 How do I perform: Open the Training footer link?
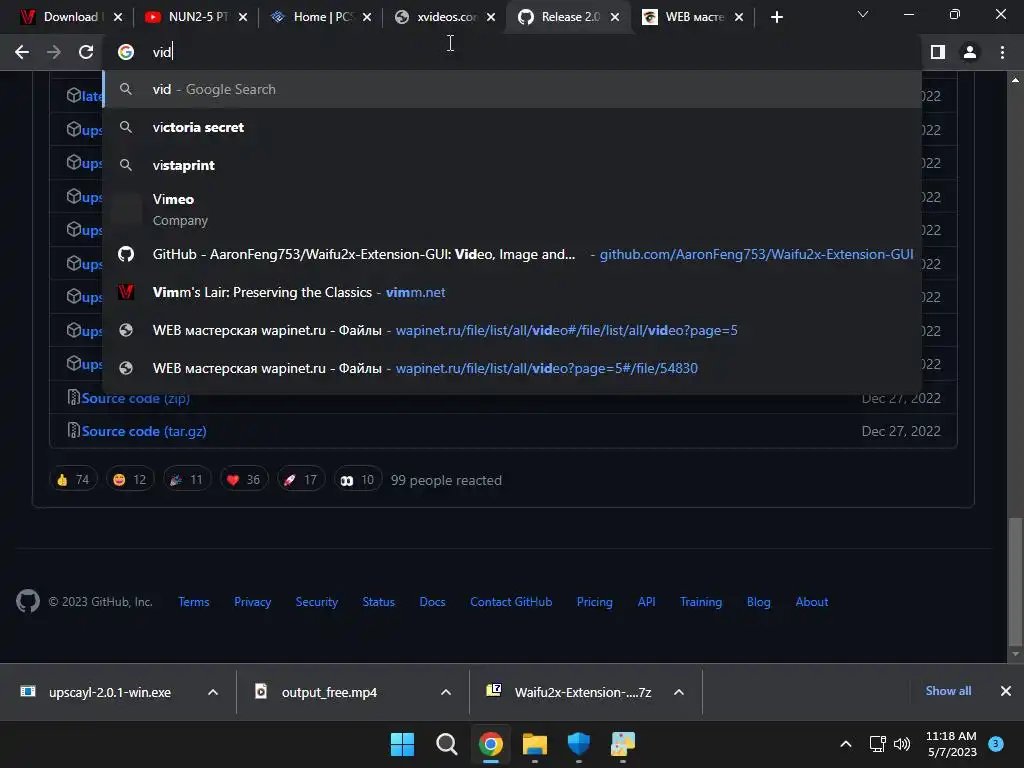[x=701, y=601]
